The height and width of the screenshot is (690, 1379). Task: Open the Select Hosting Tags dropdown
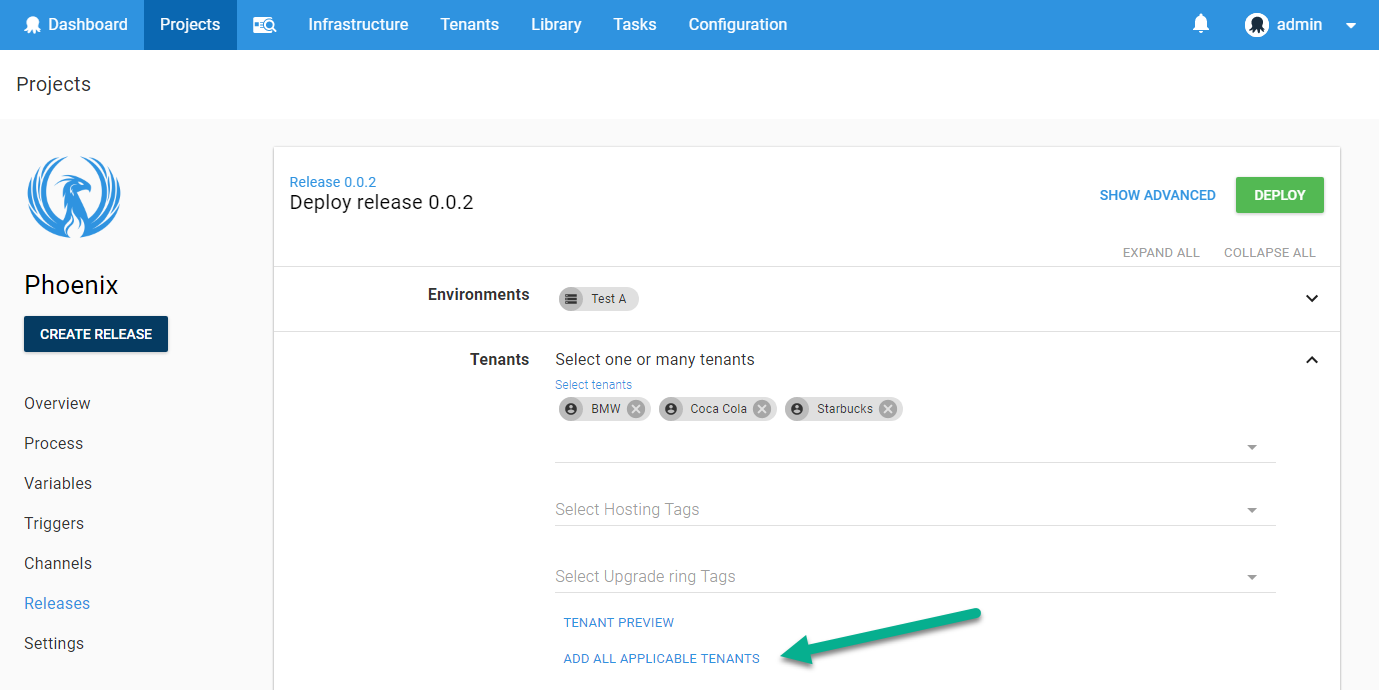1251,509
